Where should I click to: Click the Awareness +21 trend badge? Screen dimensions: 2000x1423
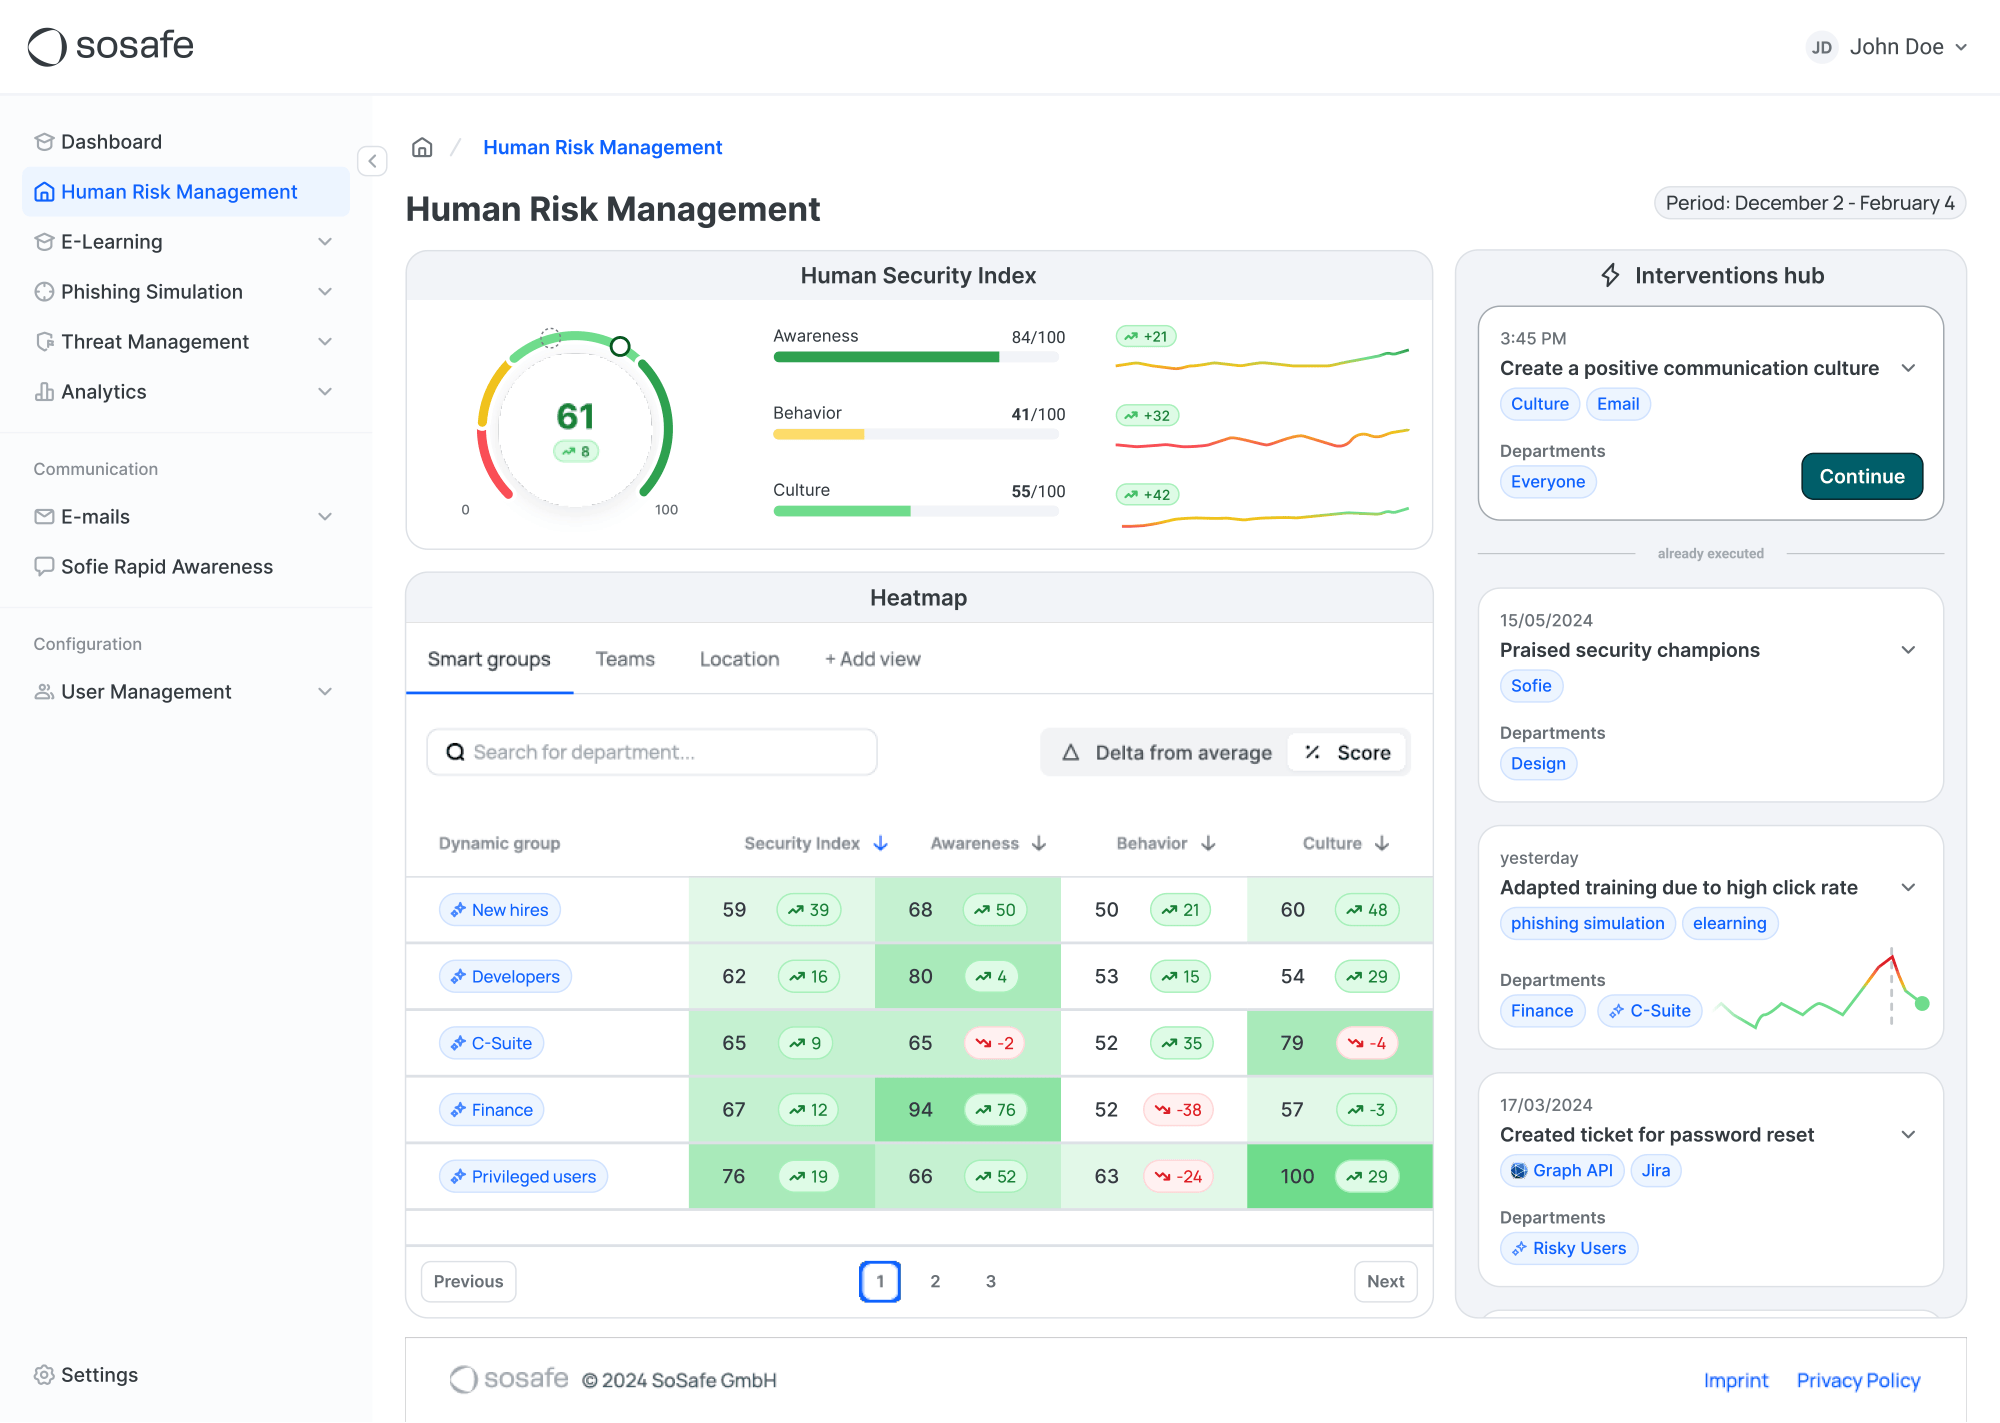(1146, 337)
